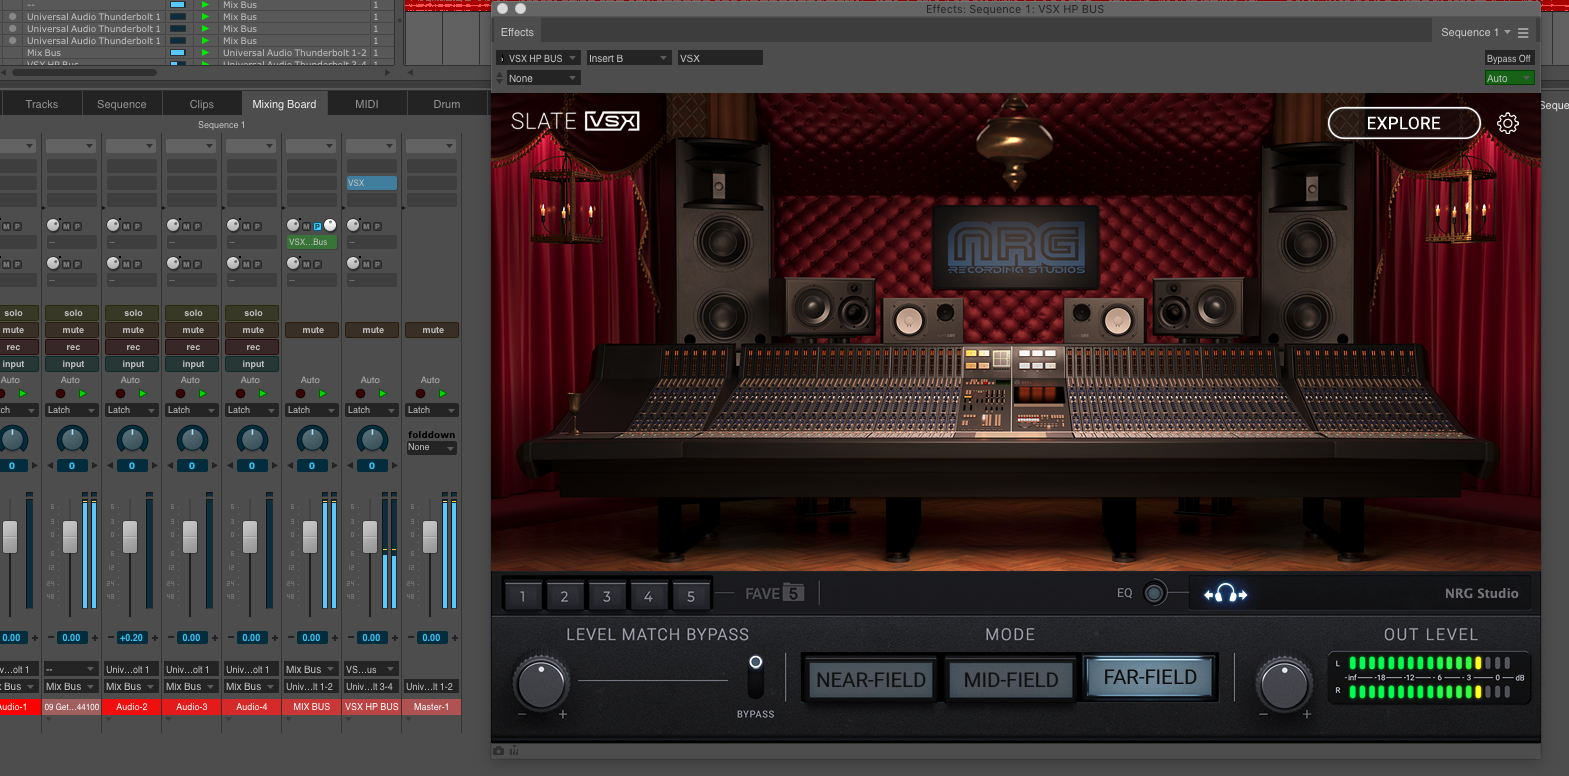The height and width of the screenshot is (776, 1569).
Task: Click the plus sign by the Out Level knob
Action: pyautogui.click(x=1307, y=714)
